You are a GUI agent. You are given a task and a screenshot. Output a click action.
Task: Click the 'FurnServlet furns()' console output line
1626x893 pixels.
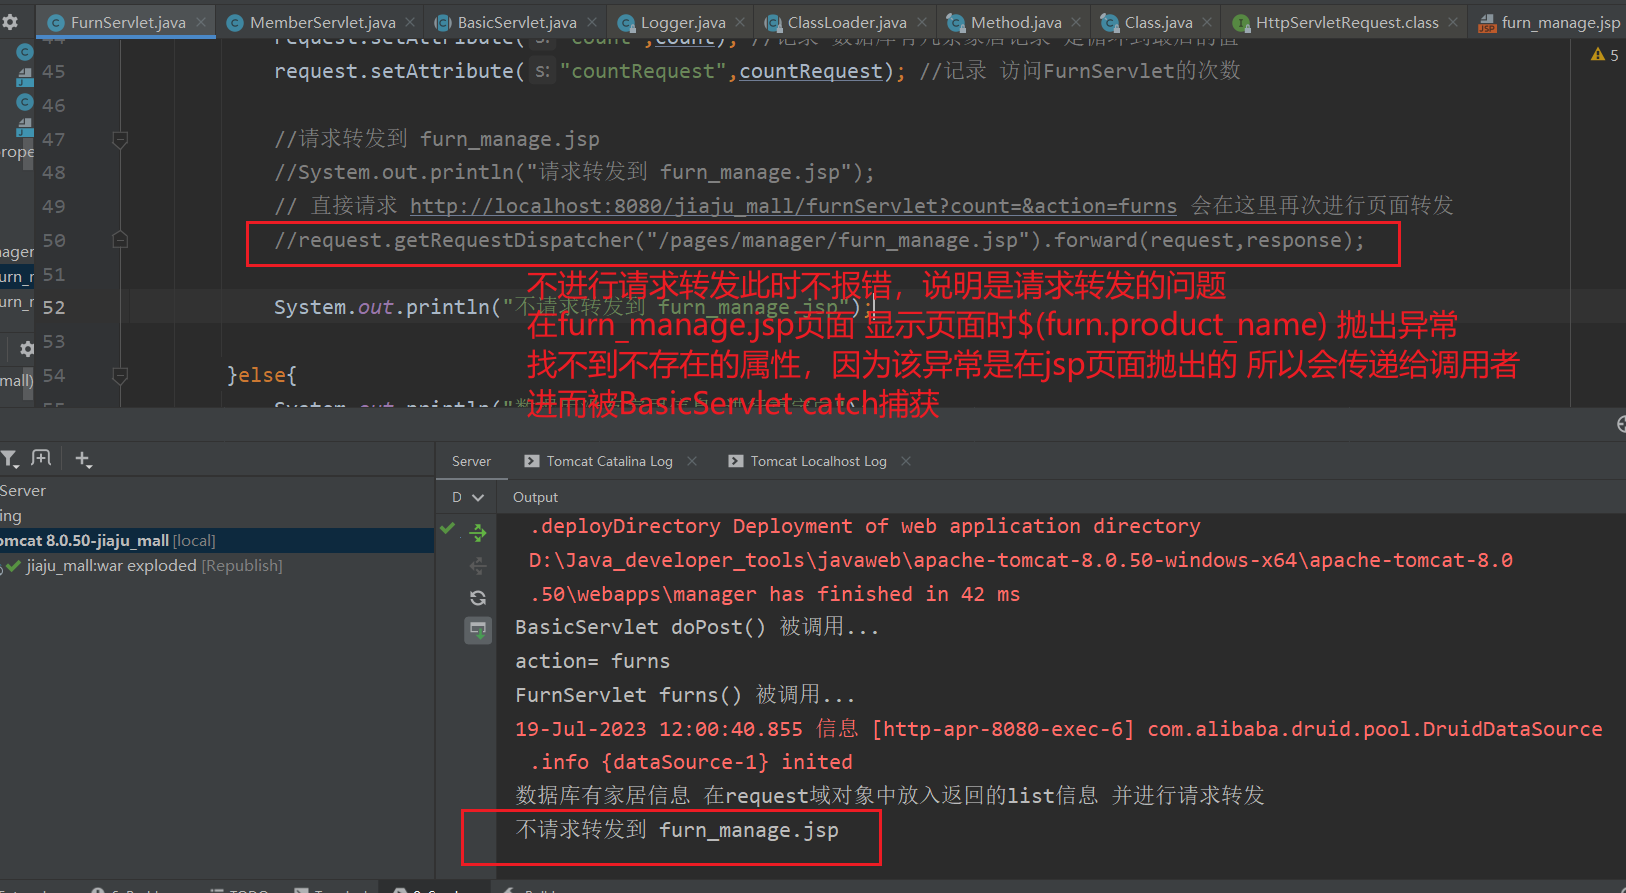685,695
